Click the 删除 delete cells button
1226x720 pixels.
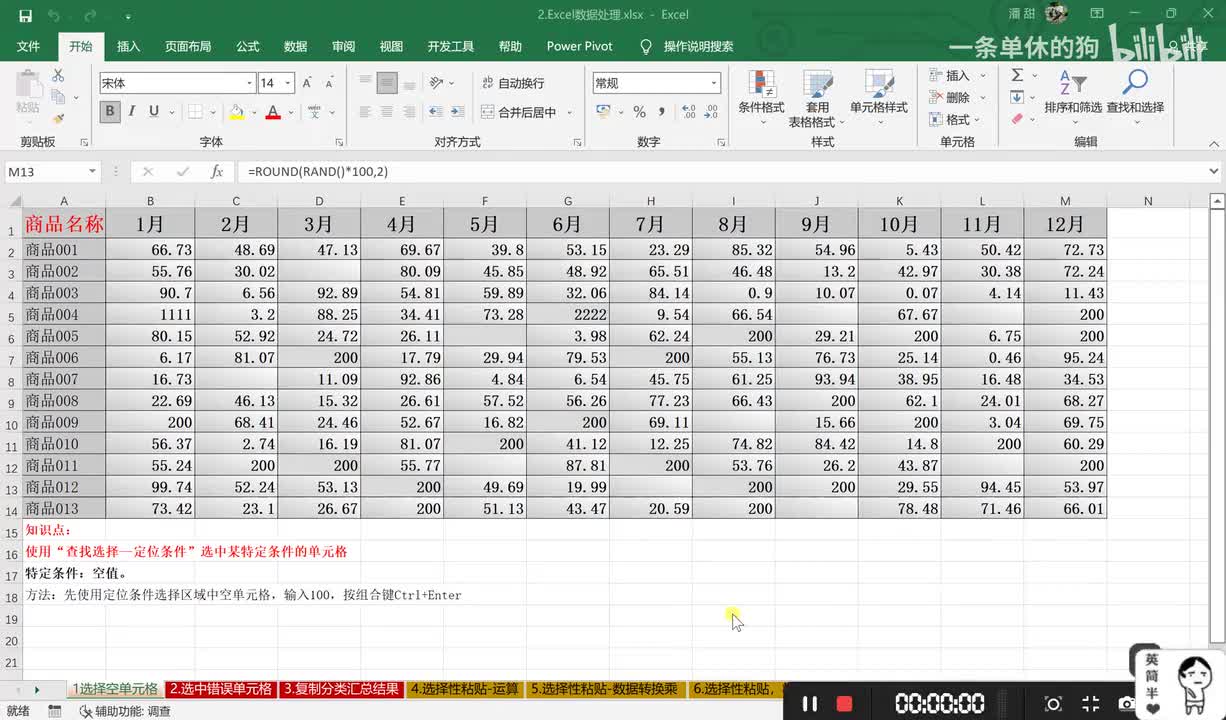[x=957, y=97]
